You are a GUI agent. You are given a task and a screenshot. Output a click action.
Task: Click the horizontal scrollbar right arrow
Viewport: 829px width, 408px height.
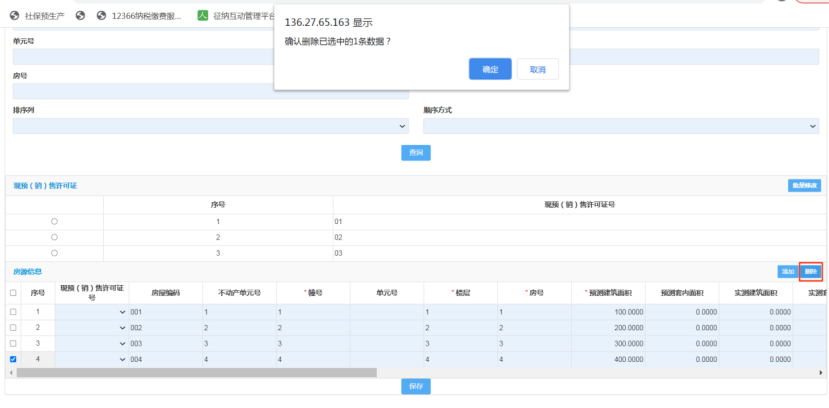pos(822,372)
